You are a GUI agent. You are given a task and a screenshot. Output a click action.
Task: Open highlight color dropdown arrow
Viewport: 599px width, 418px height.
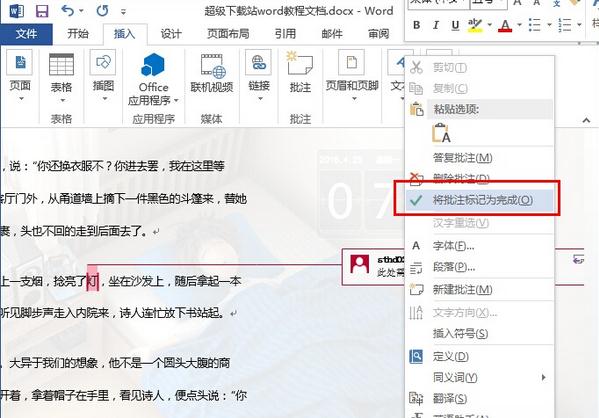tap(489, 25)
